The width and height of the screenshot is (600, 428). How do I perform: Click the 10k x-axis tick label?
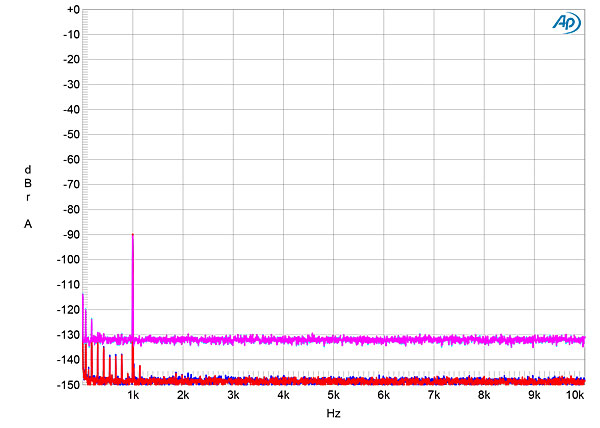pyautogui.click(x=574, y=397)
